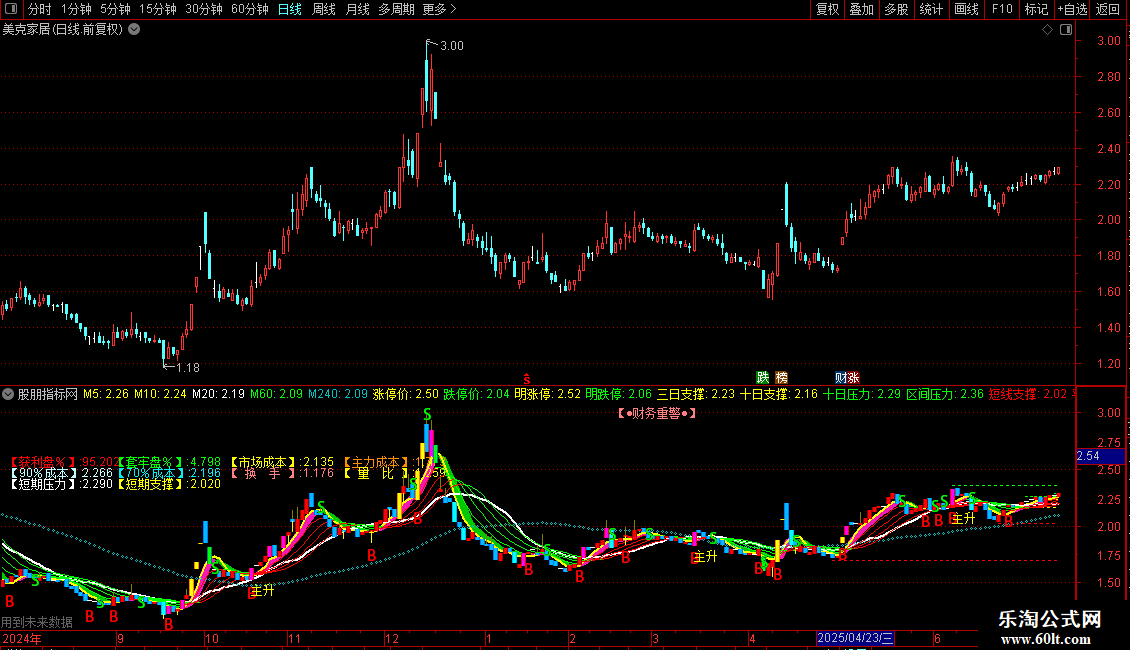Open the 复权 adjustment menu
Image resolution: width=1130 pixels, height=650 pixels.
(827, 9)
